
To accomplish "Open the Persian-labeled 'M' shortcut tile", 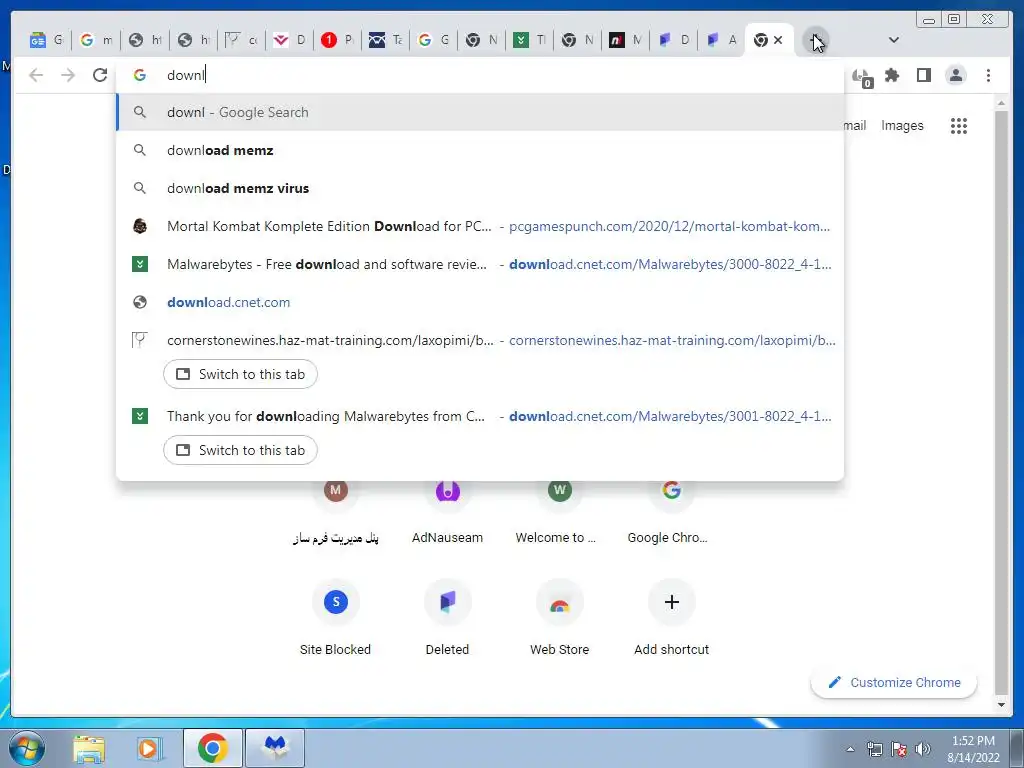I will point(335,513).
